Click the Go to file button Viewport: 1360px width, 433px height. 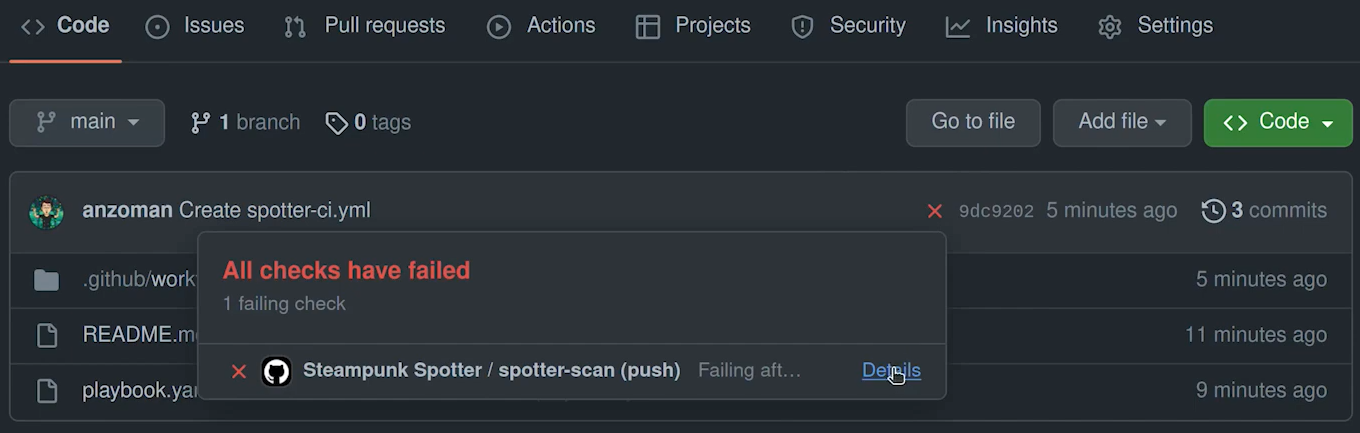click(973, 123)
